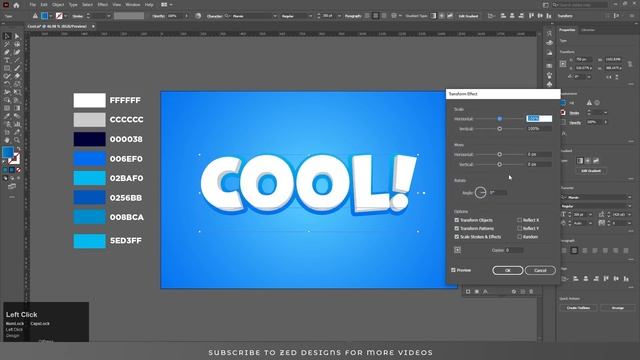This screenshot has width=640, height=360.
Task: Pick the Rectangle tool
Action: pos(7,68)
